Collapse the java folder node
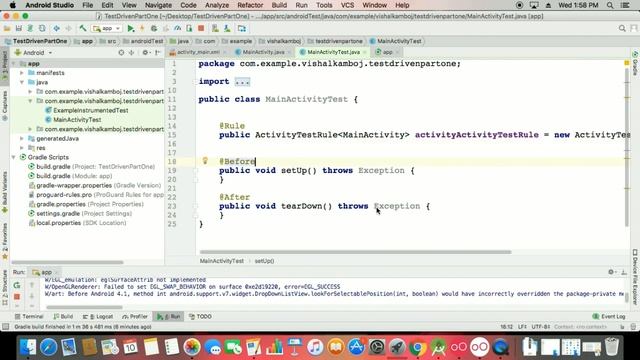The image size is (640, 360). click(x=22, y=82)
